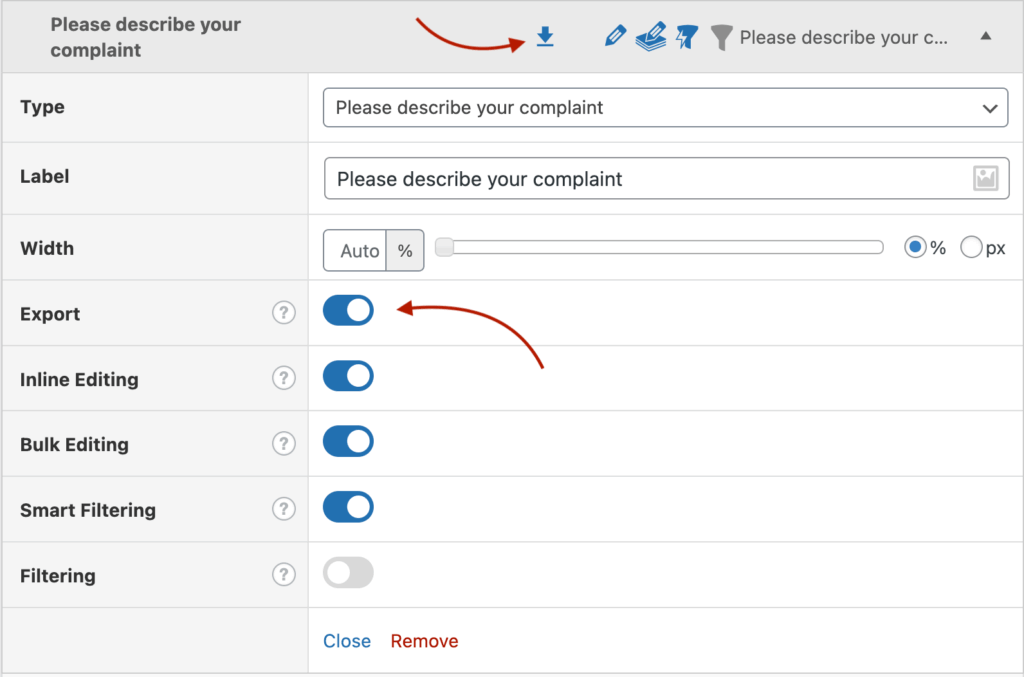Click the smart filtering lightning funnel icon
The height and width of the screenshot is (677, 1024).
click(x=686, y=38)
